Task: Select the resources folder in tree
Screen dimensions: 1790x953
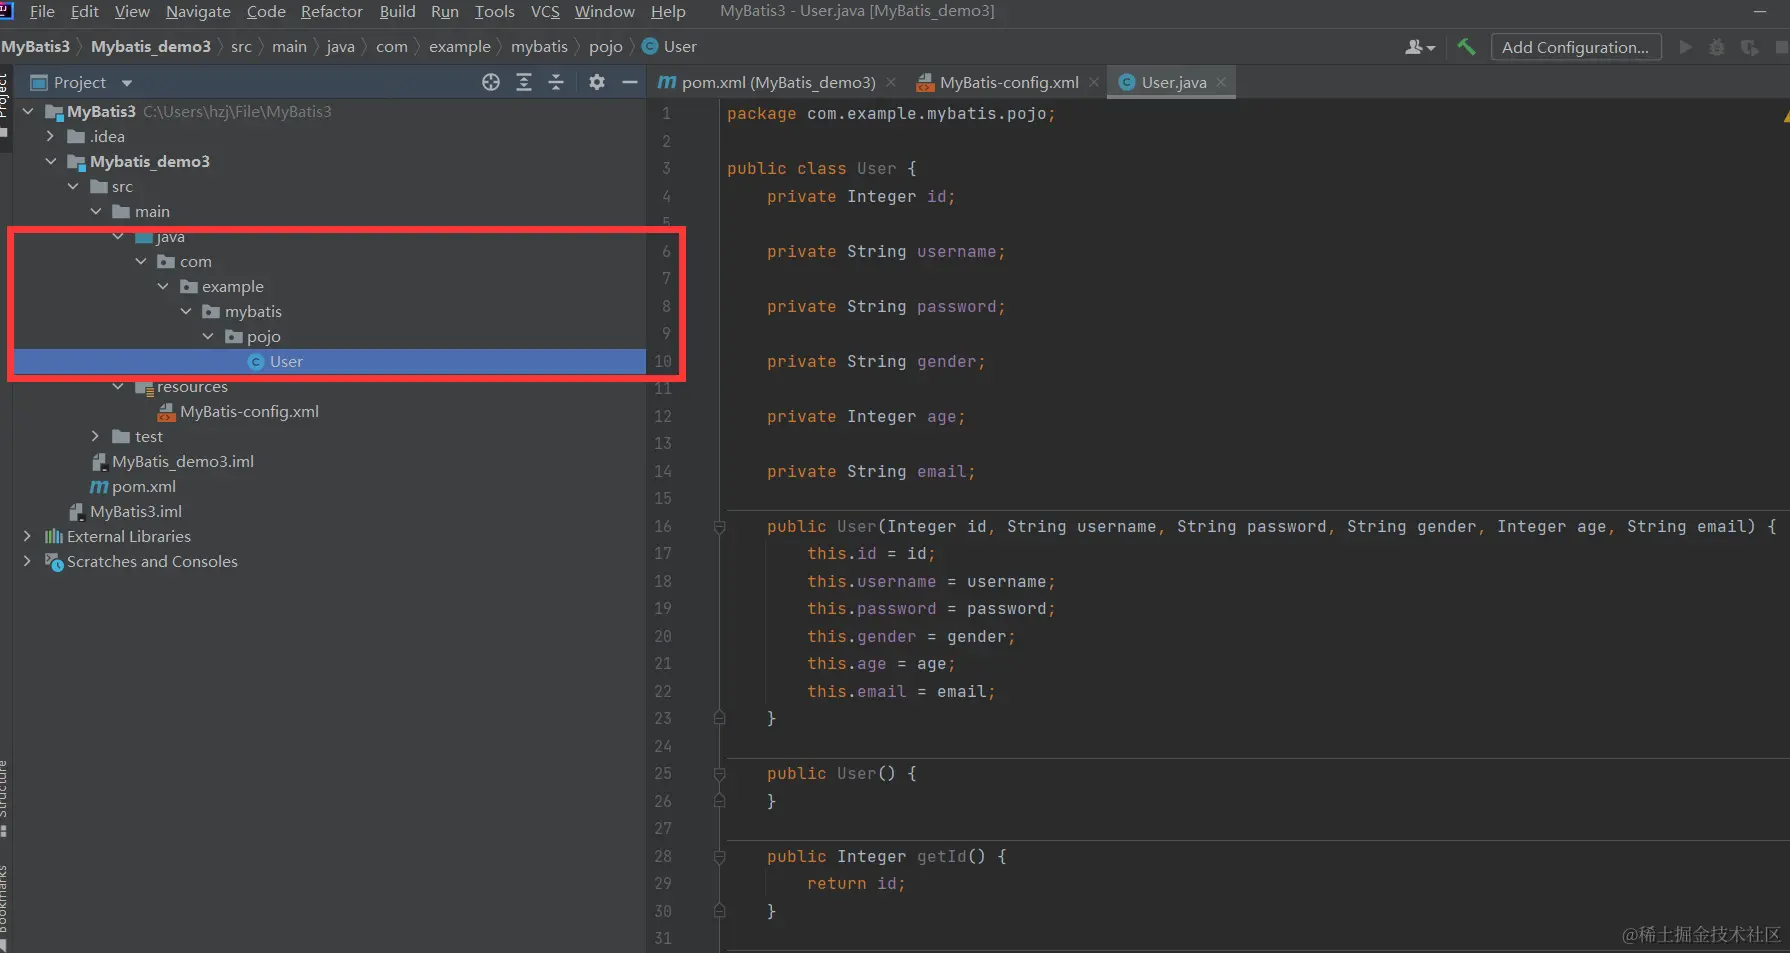Action: [192, 387]
